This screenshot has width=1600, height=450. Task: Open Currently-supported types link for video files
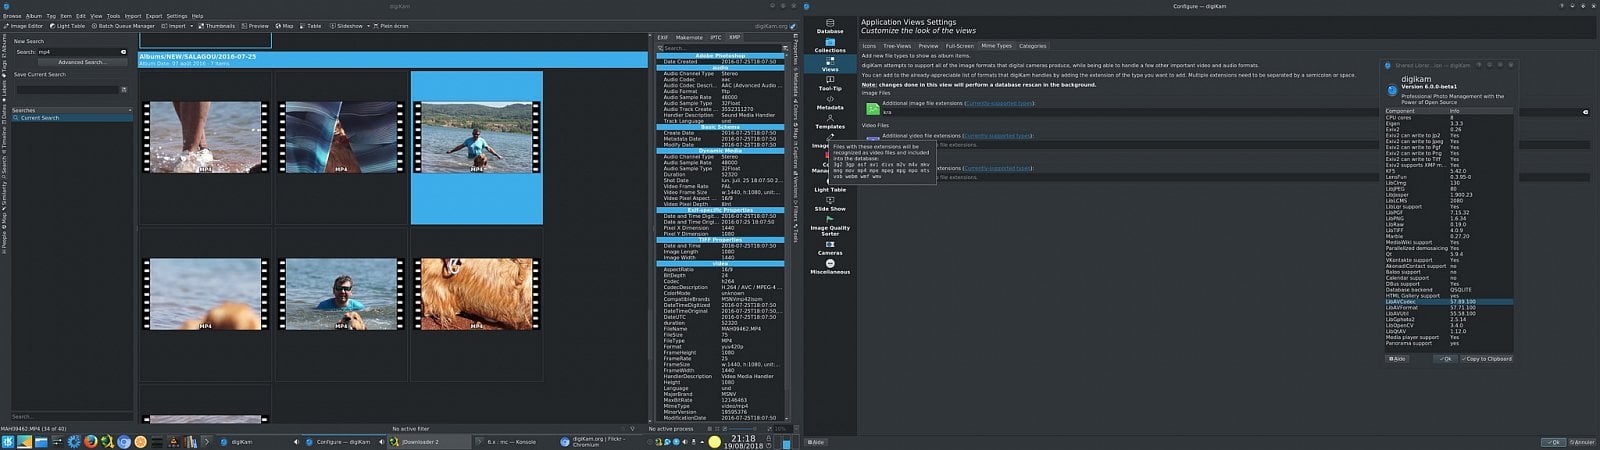click(997, 136)
